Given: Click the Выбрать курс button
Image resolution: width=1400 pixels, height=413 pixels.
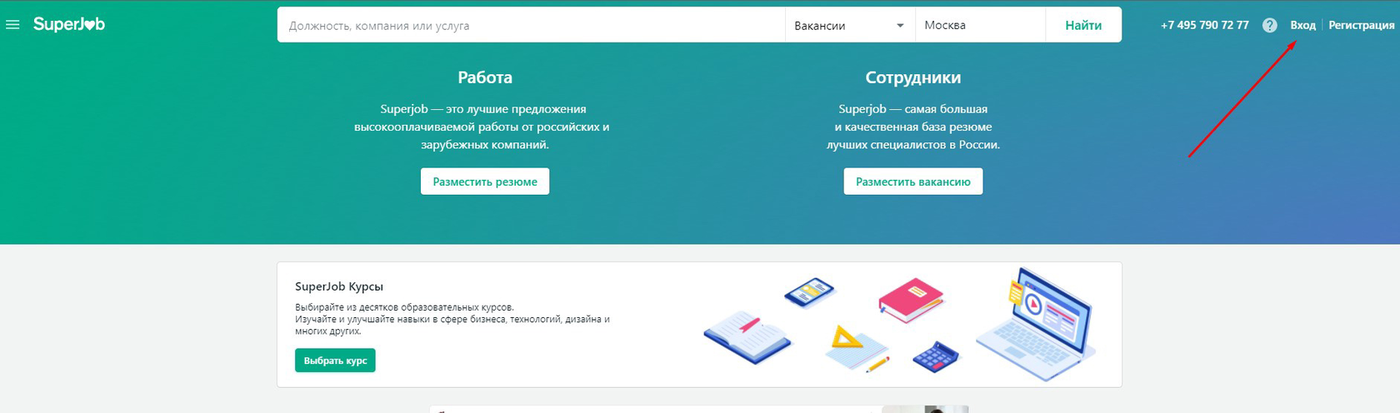Looking at the screenshot, I should [x=335, y=360].
